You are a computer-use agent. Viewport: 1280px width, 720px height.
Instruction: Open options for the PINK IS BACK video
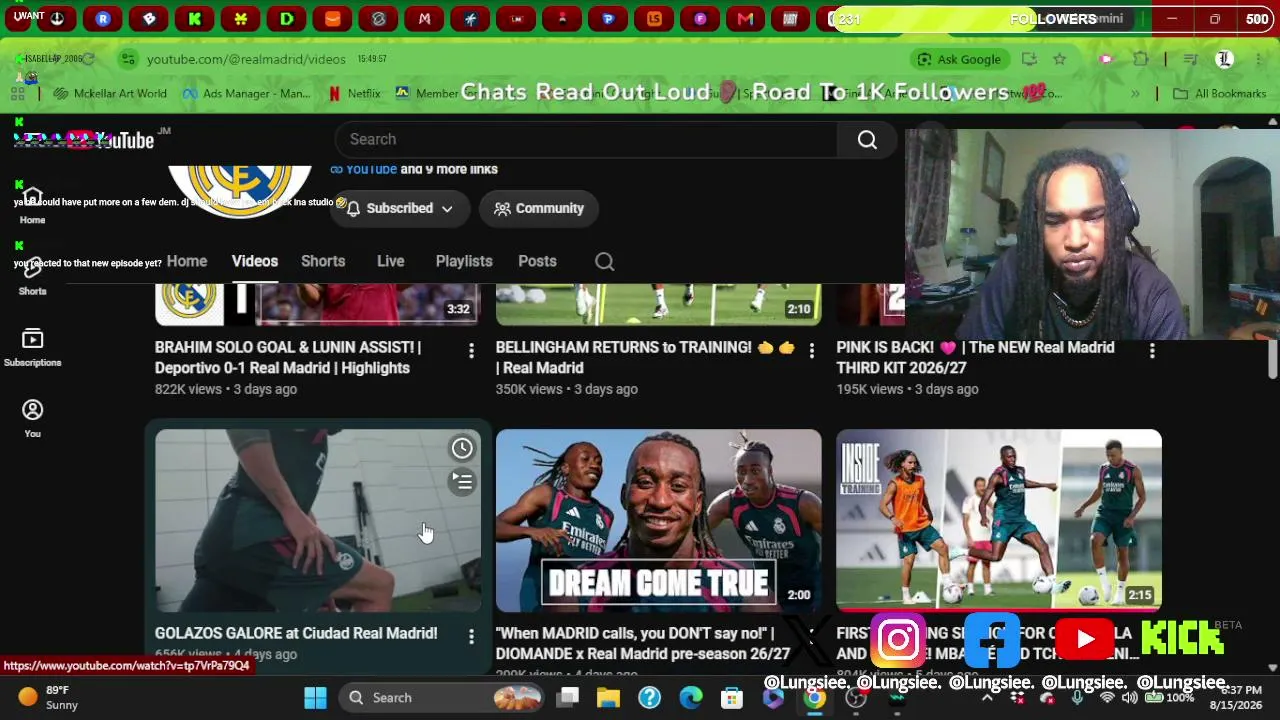click(x=1152, y=351)
